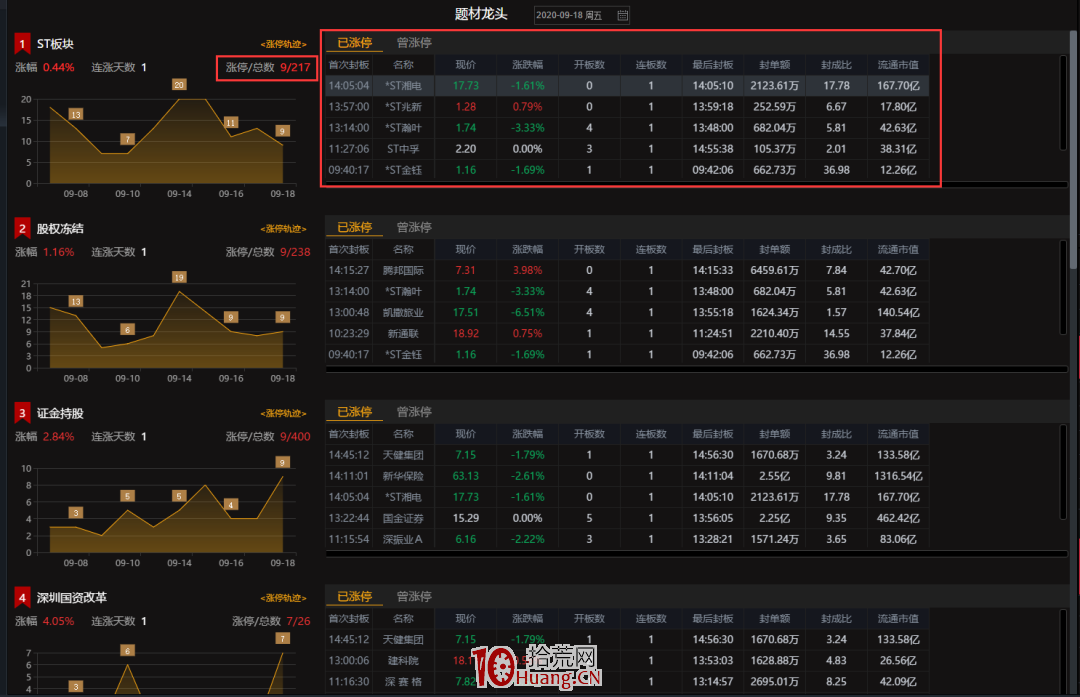Select the 已涨停 tab in the 股权冻结 section
This screenshot has width=1080, height=697.
click(x=354, y=227)
